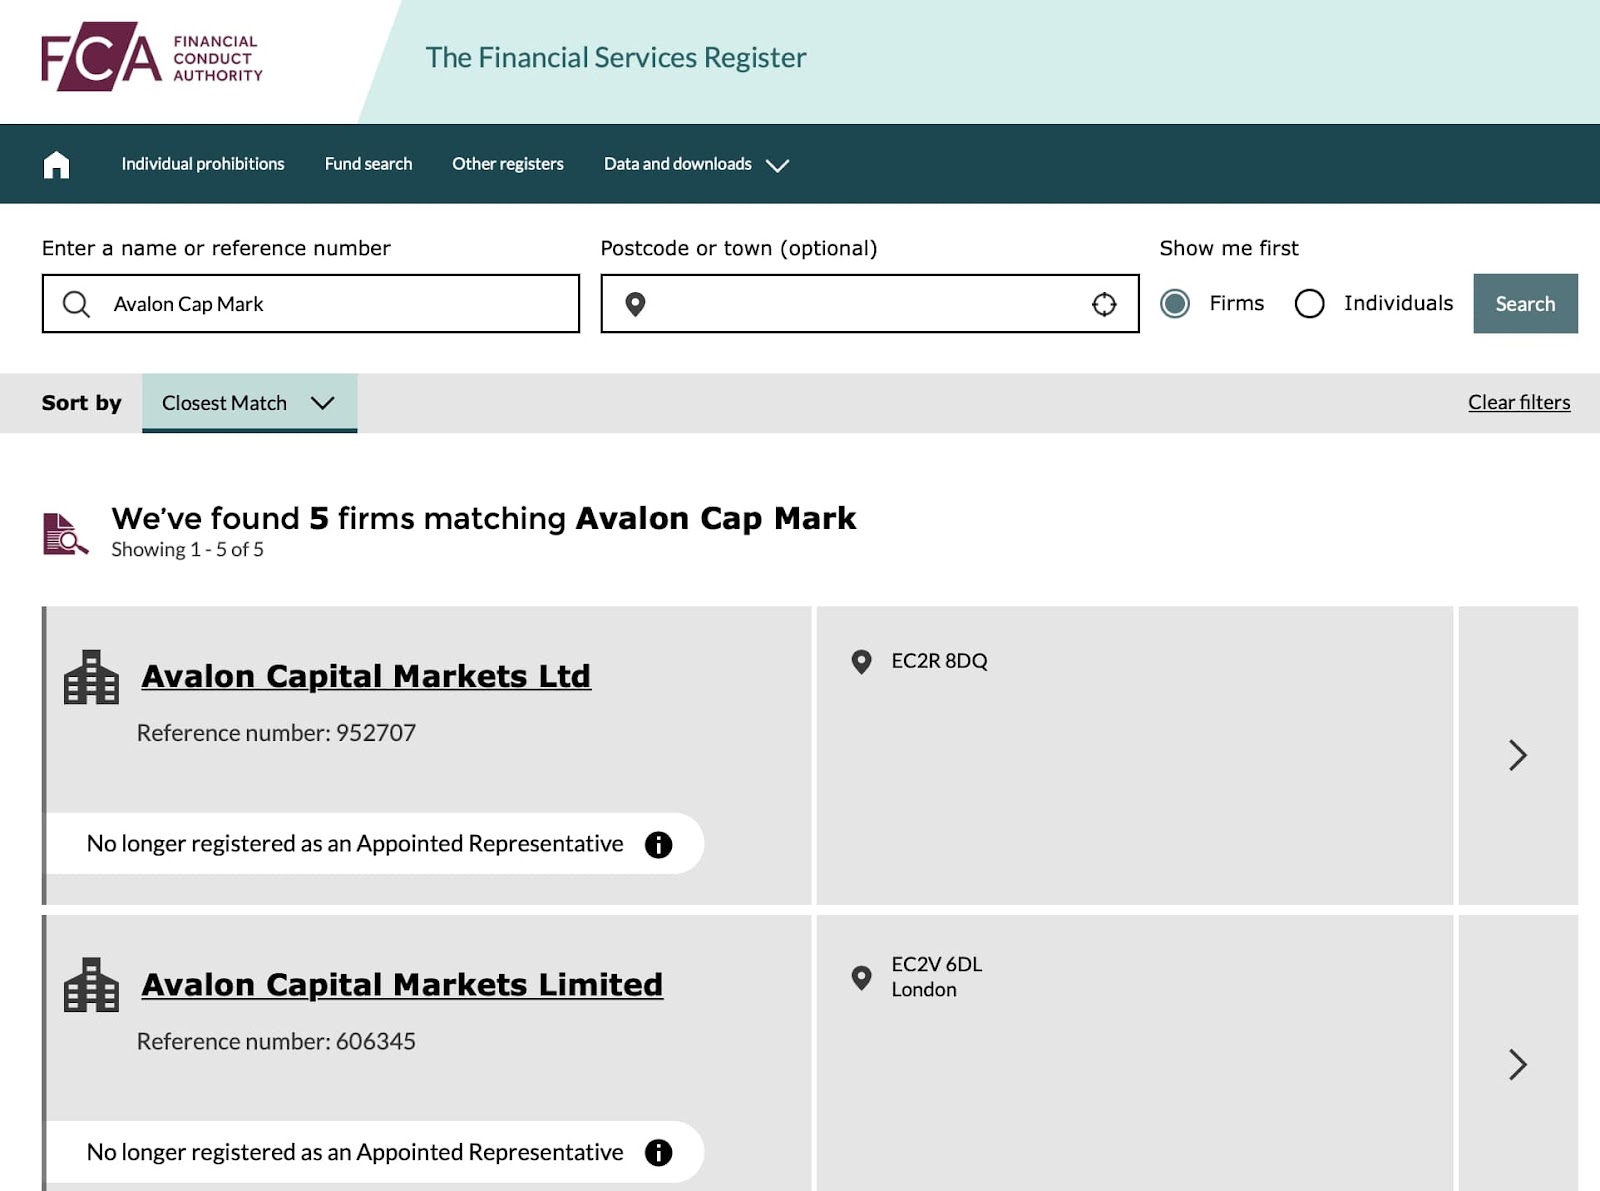Select the Individuals radio button
Viewport: 1600px width, 1191px height.
(x=1309, y=303)
